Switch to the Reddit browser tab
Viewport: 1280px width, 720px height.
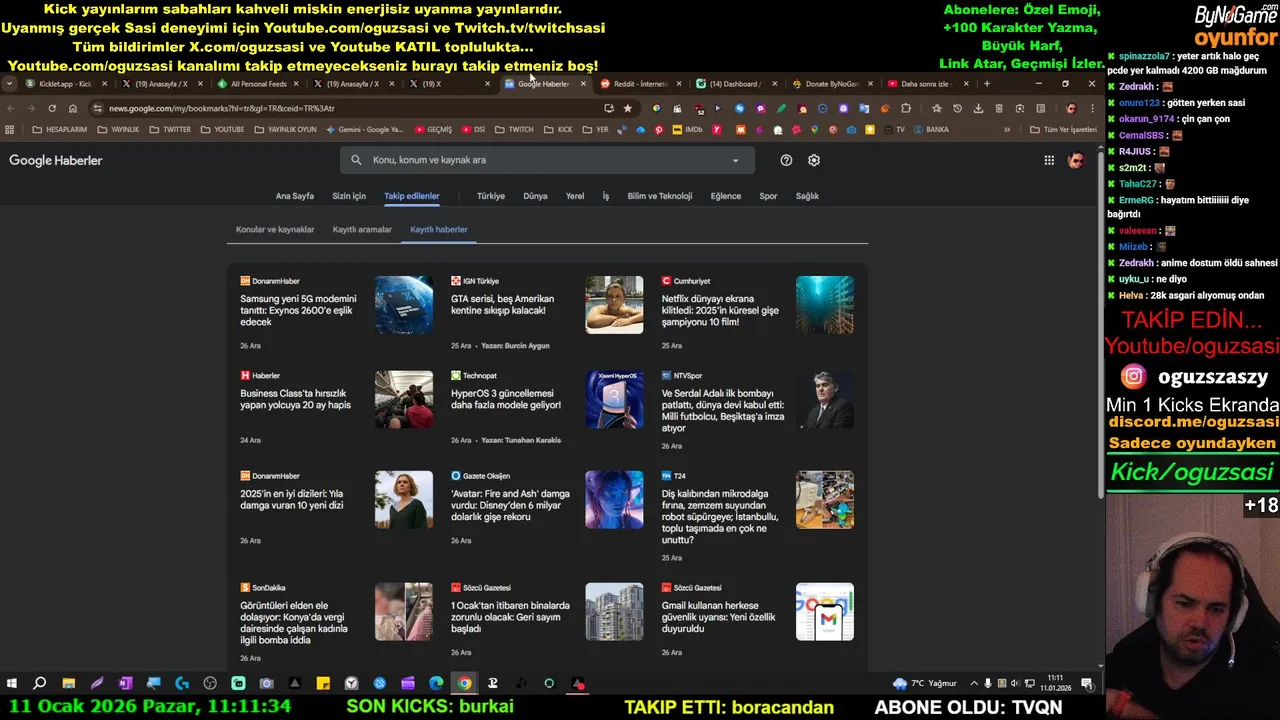(640, 84)
